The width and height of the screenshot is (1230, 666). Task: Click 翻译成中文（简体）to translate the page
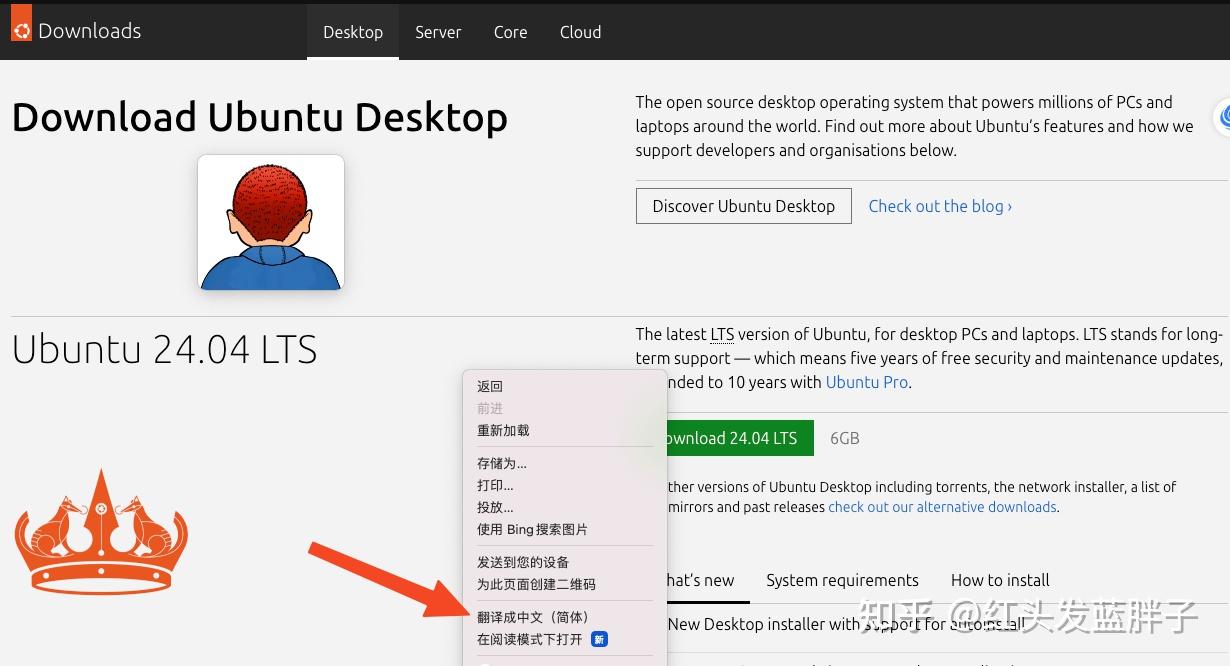(x=533, y=617)
